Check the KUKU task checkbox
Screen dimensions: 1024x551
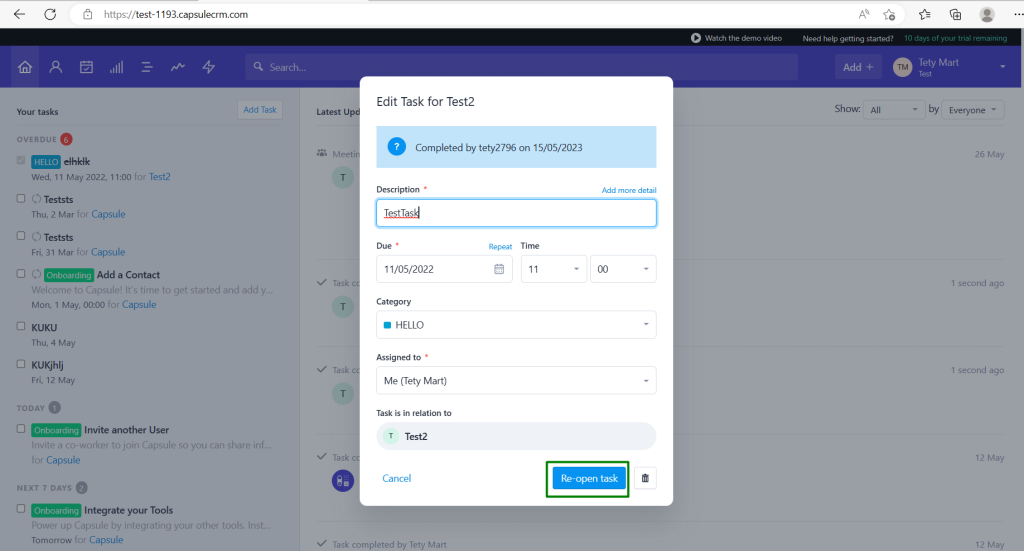click(21, 326)
